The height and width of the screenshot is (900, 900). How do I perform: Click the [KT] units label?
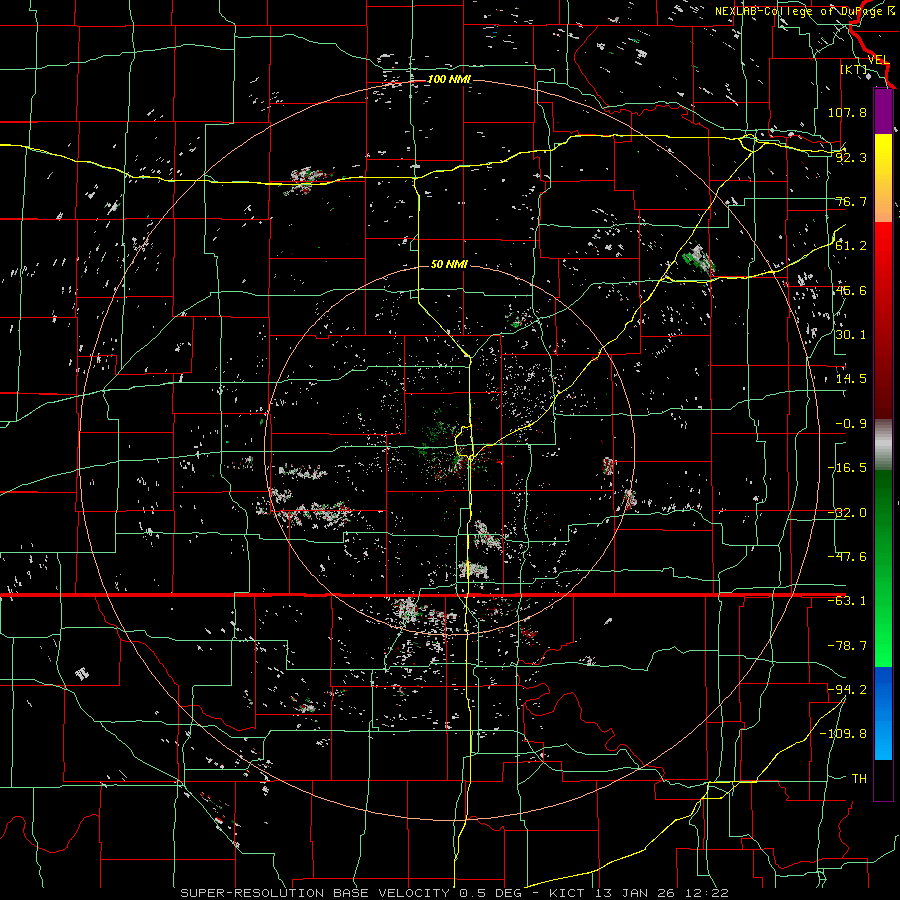pos(854,69)
